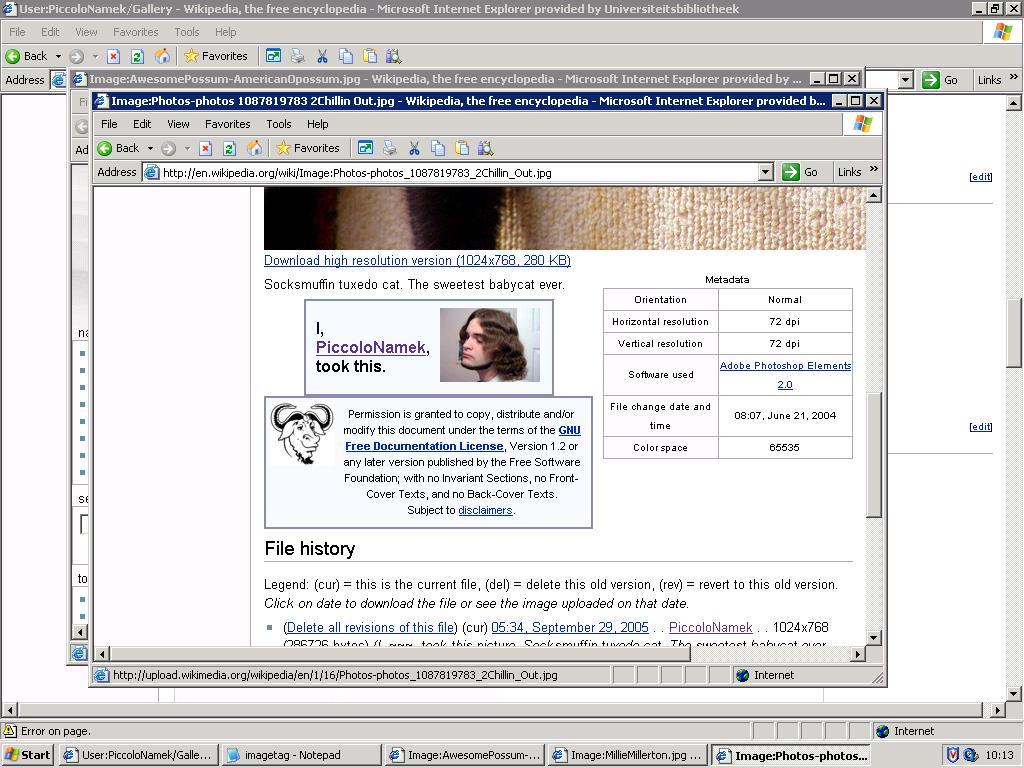Click Refresh icon in front Chillin Out window
Viewport: 1024px width, 768px height.
[229, 148]
